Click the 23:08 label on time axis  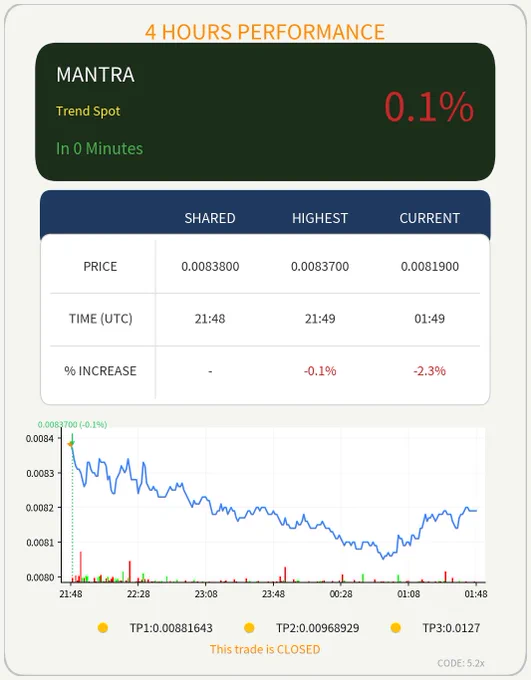(206, 594)
